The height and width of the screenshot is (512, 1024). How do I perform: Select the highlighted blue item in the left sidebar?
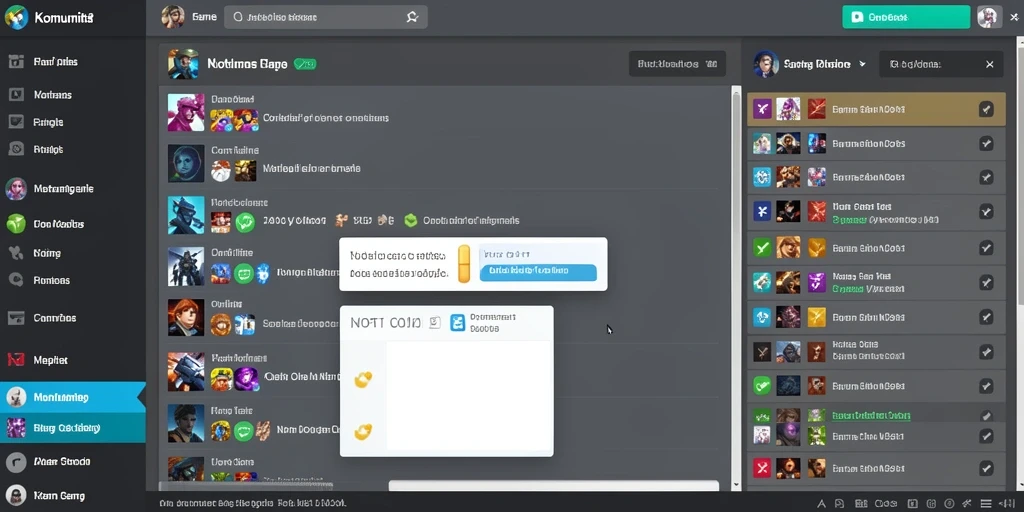[x=72, y=397]
